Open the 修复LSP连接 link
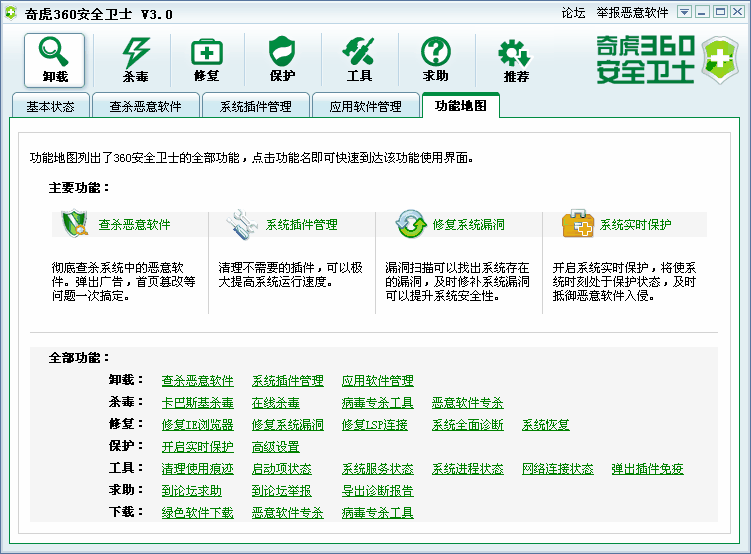Screen dimensions: 751x554 (375, 425)
